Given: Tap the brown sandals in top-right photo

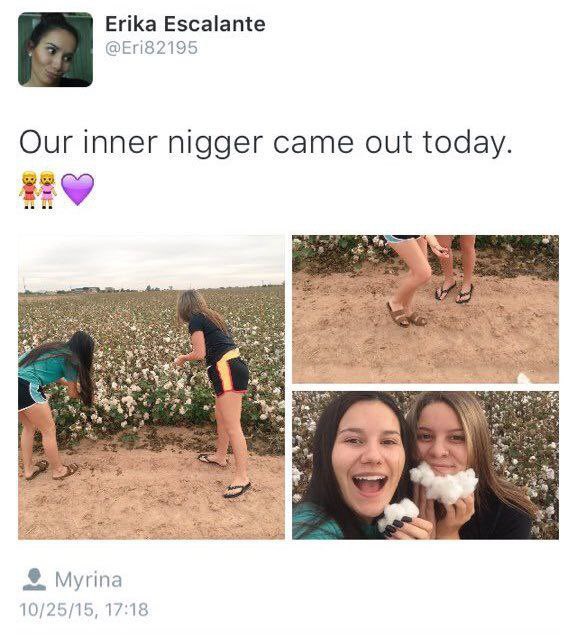Looking at the screenshot, I should coord(406,315).
